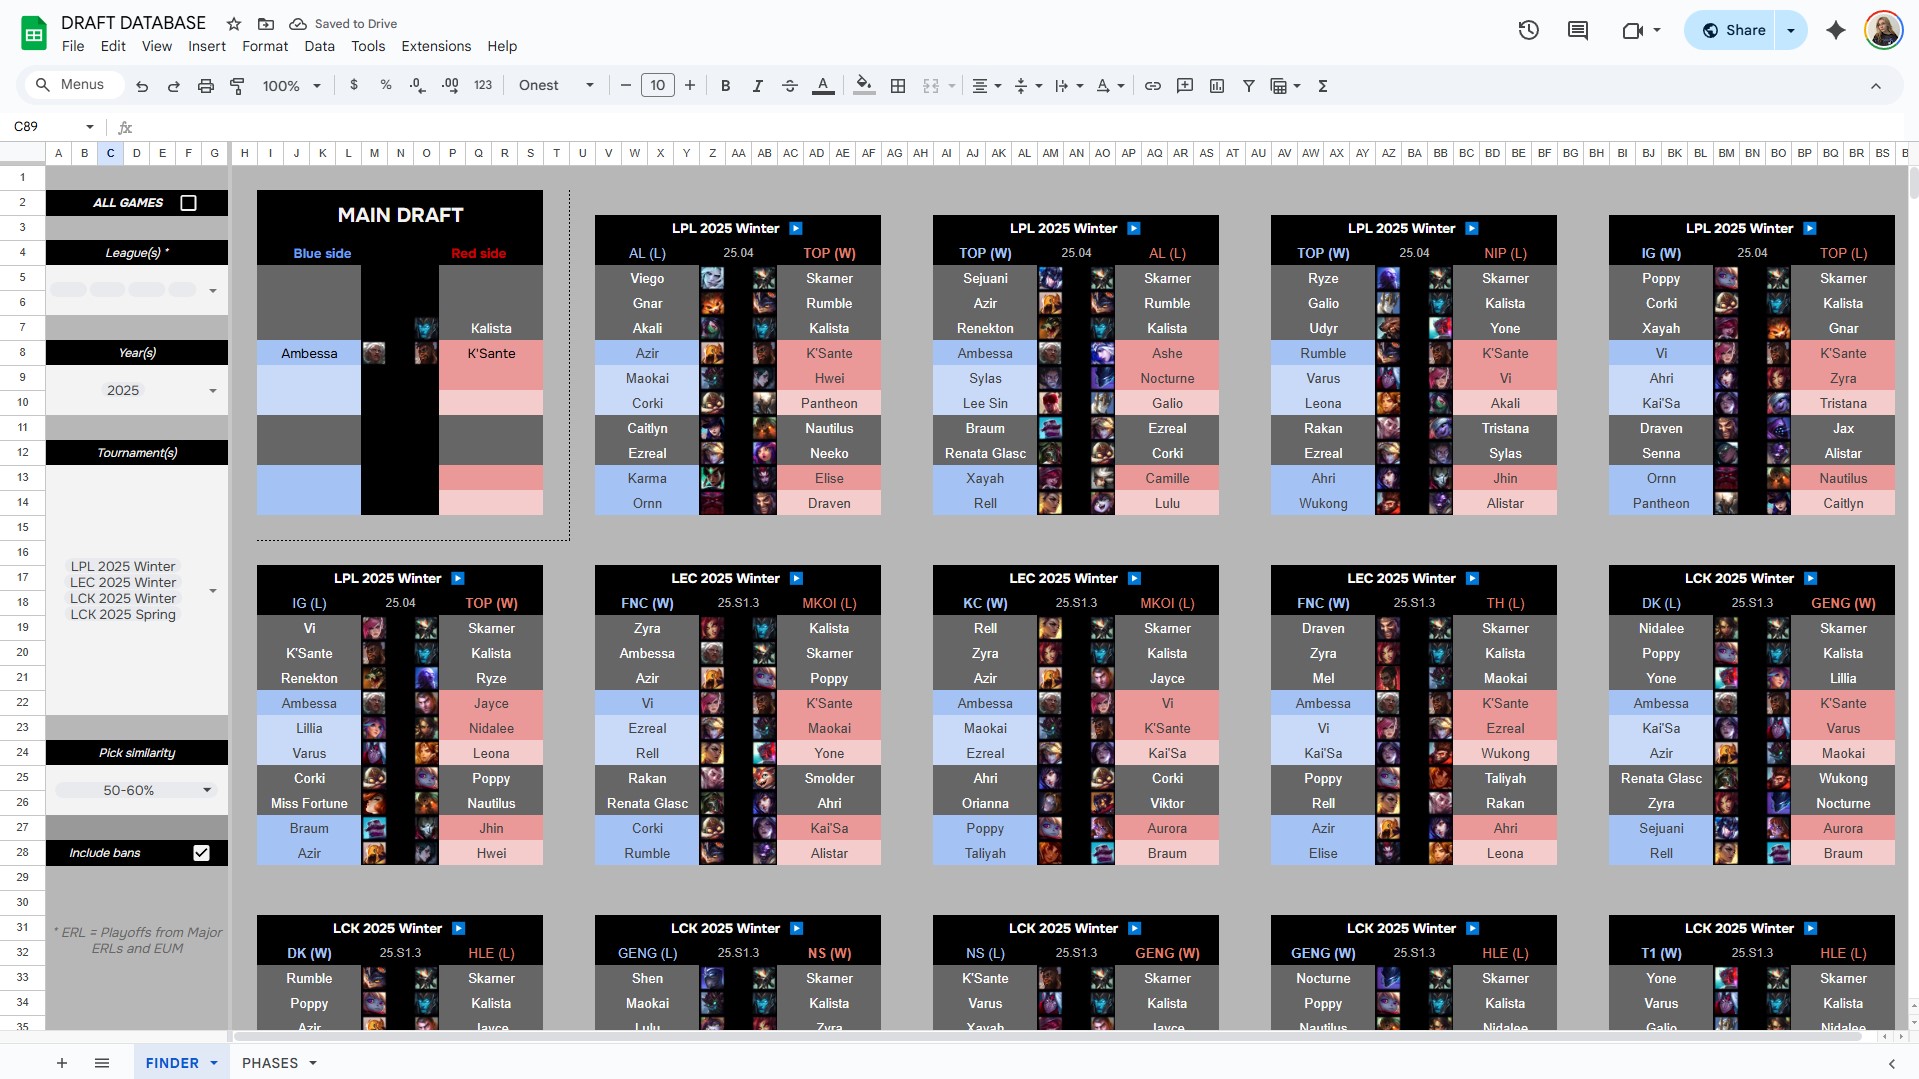Open the zoom 100% dropdown
The width and height of the screenshot is (1919, 1079).
coord(291,86)
